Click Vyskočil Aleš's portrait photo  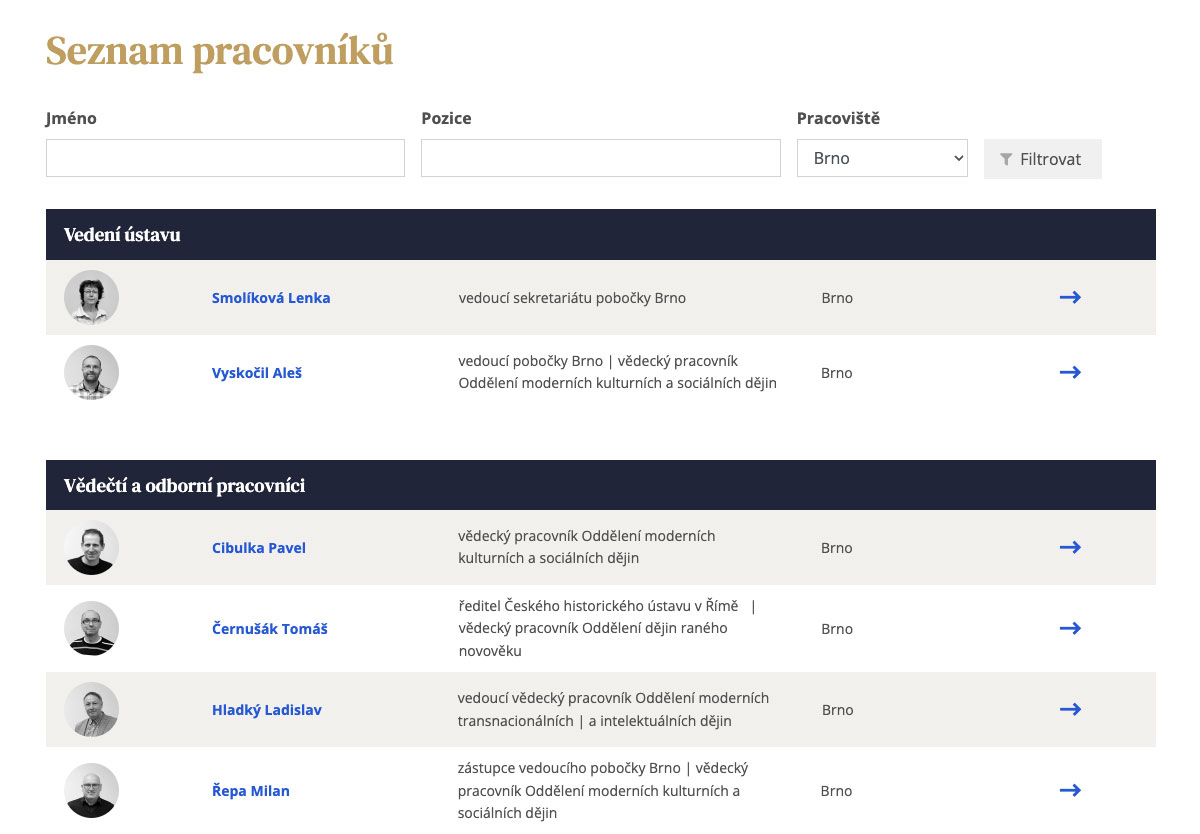click(x=91, y=373)
